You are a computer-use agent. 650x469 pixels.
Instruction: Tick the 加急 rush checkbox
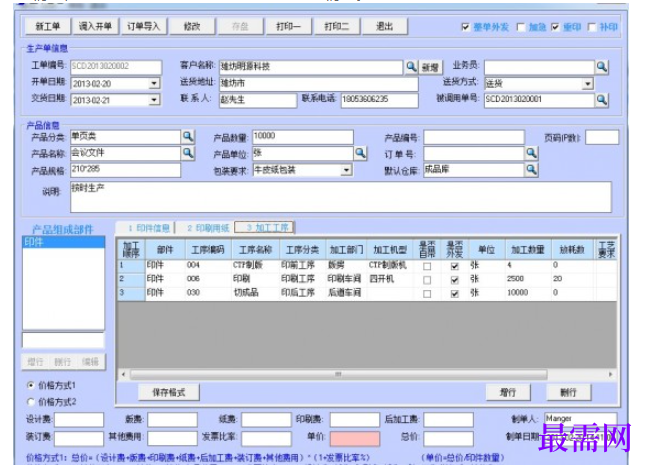pyautogui.click(x=521, y=27)
